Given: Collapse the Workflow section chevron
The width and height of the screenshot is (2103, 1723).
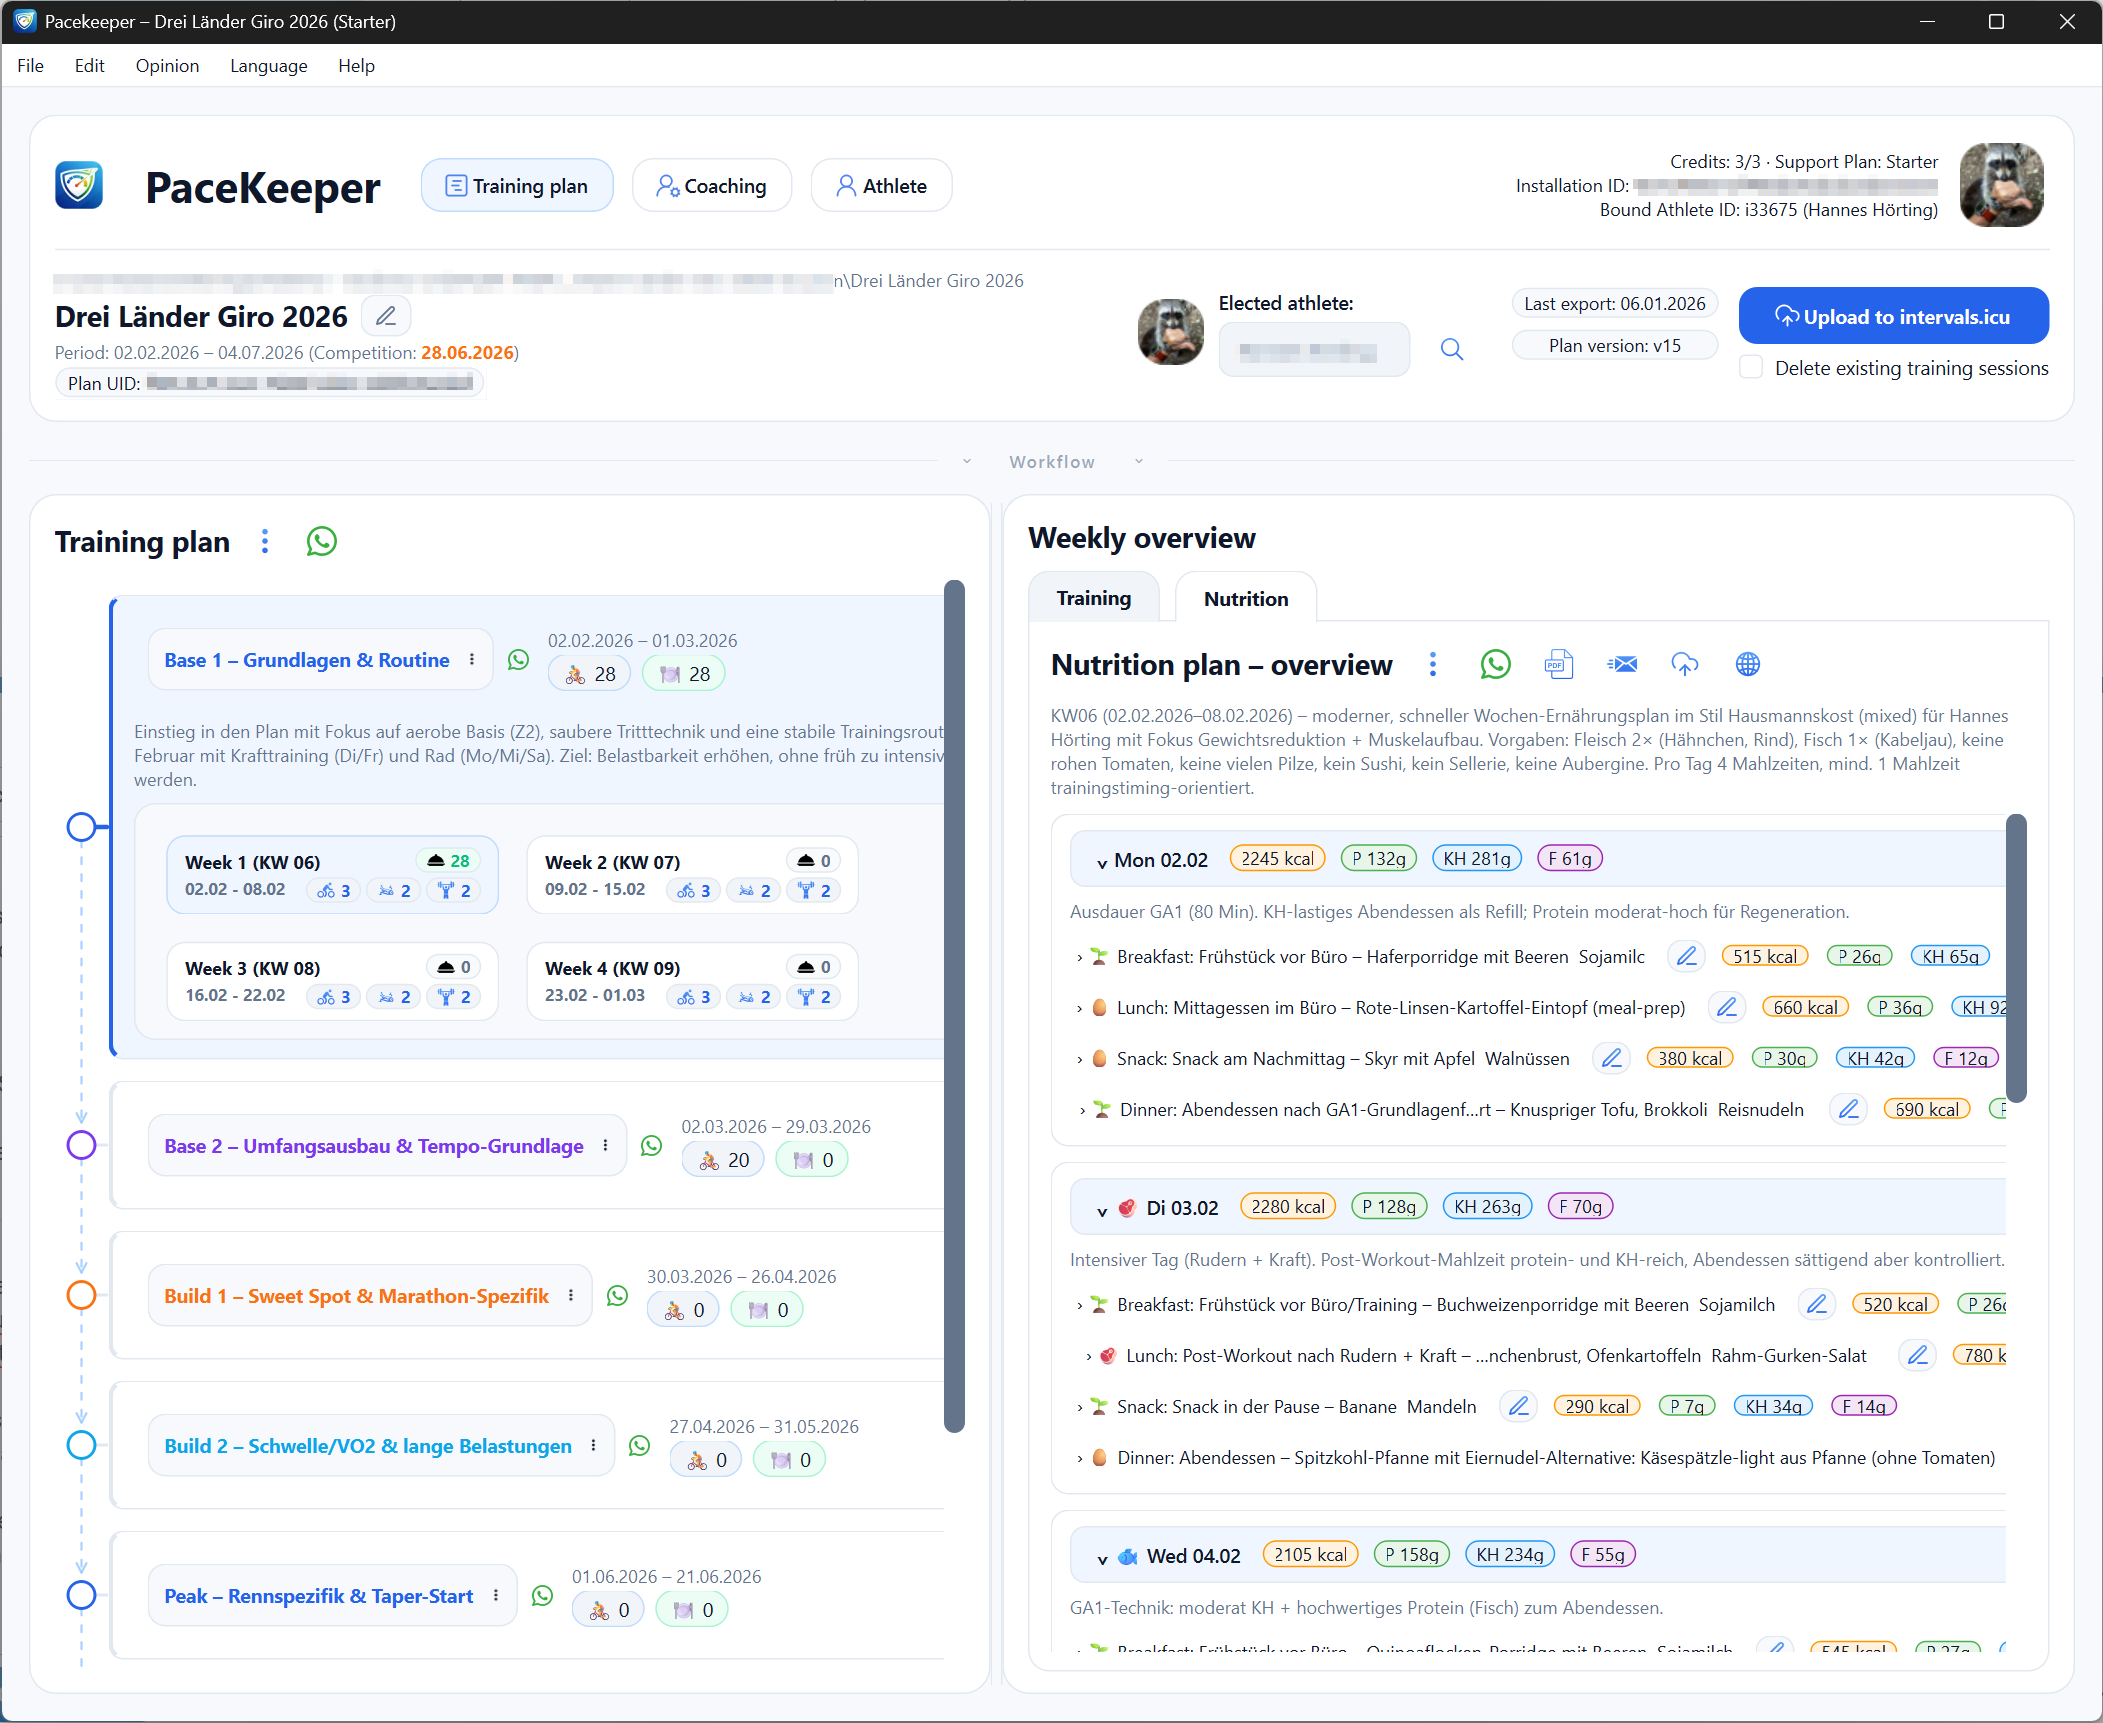Looking at the screenshot, I should [967, 461].
